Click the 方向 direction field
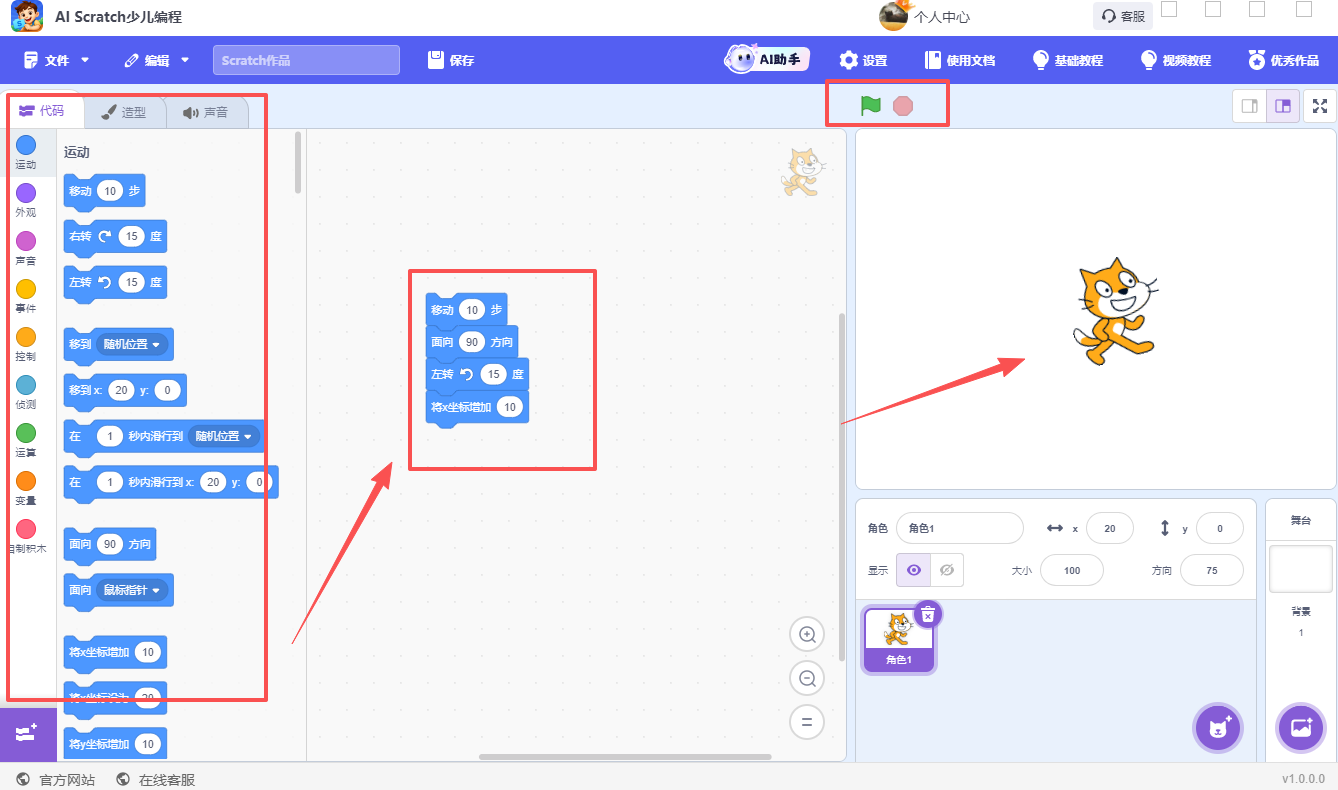This screenshot has height=790, width=1338. (x=1212, y=570)
